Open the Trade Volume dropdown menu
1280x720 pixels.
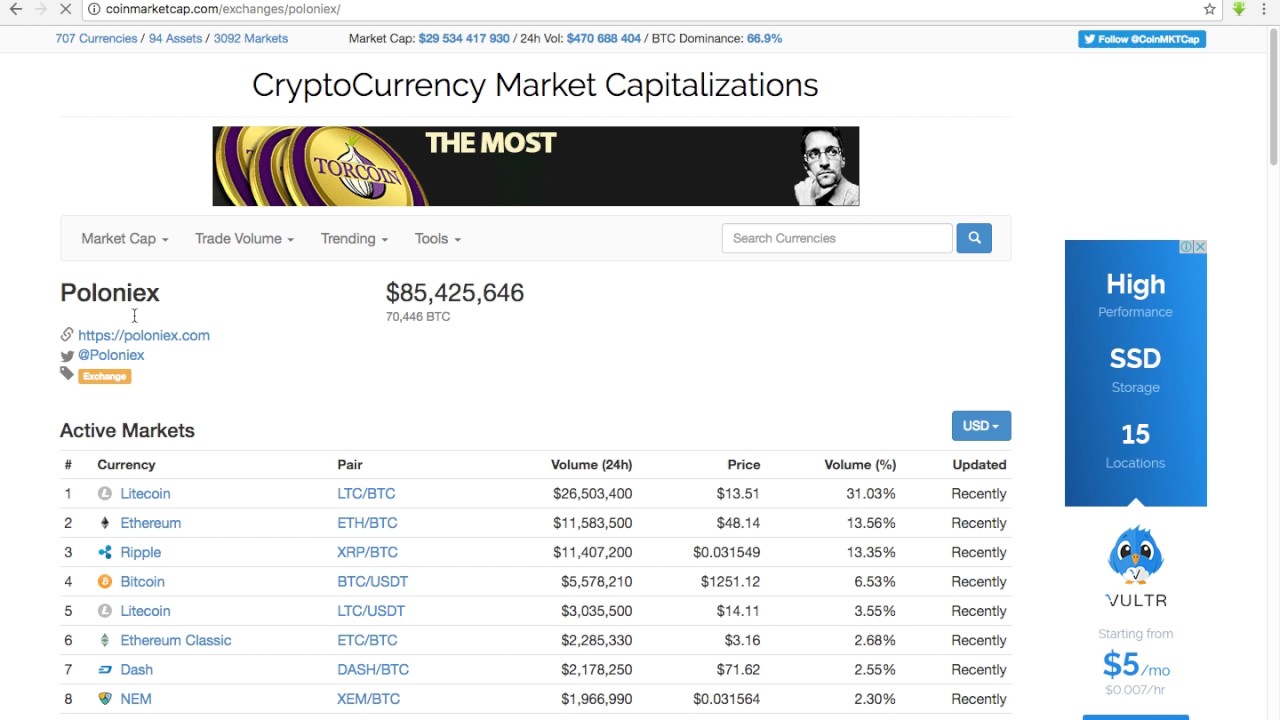point(244,238)
